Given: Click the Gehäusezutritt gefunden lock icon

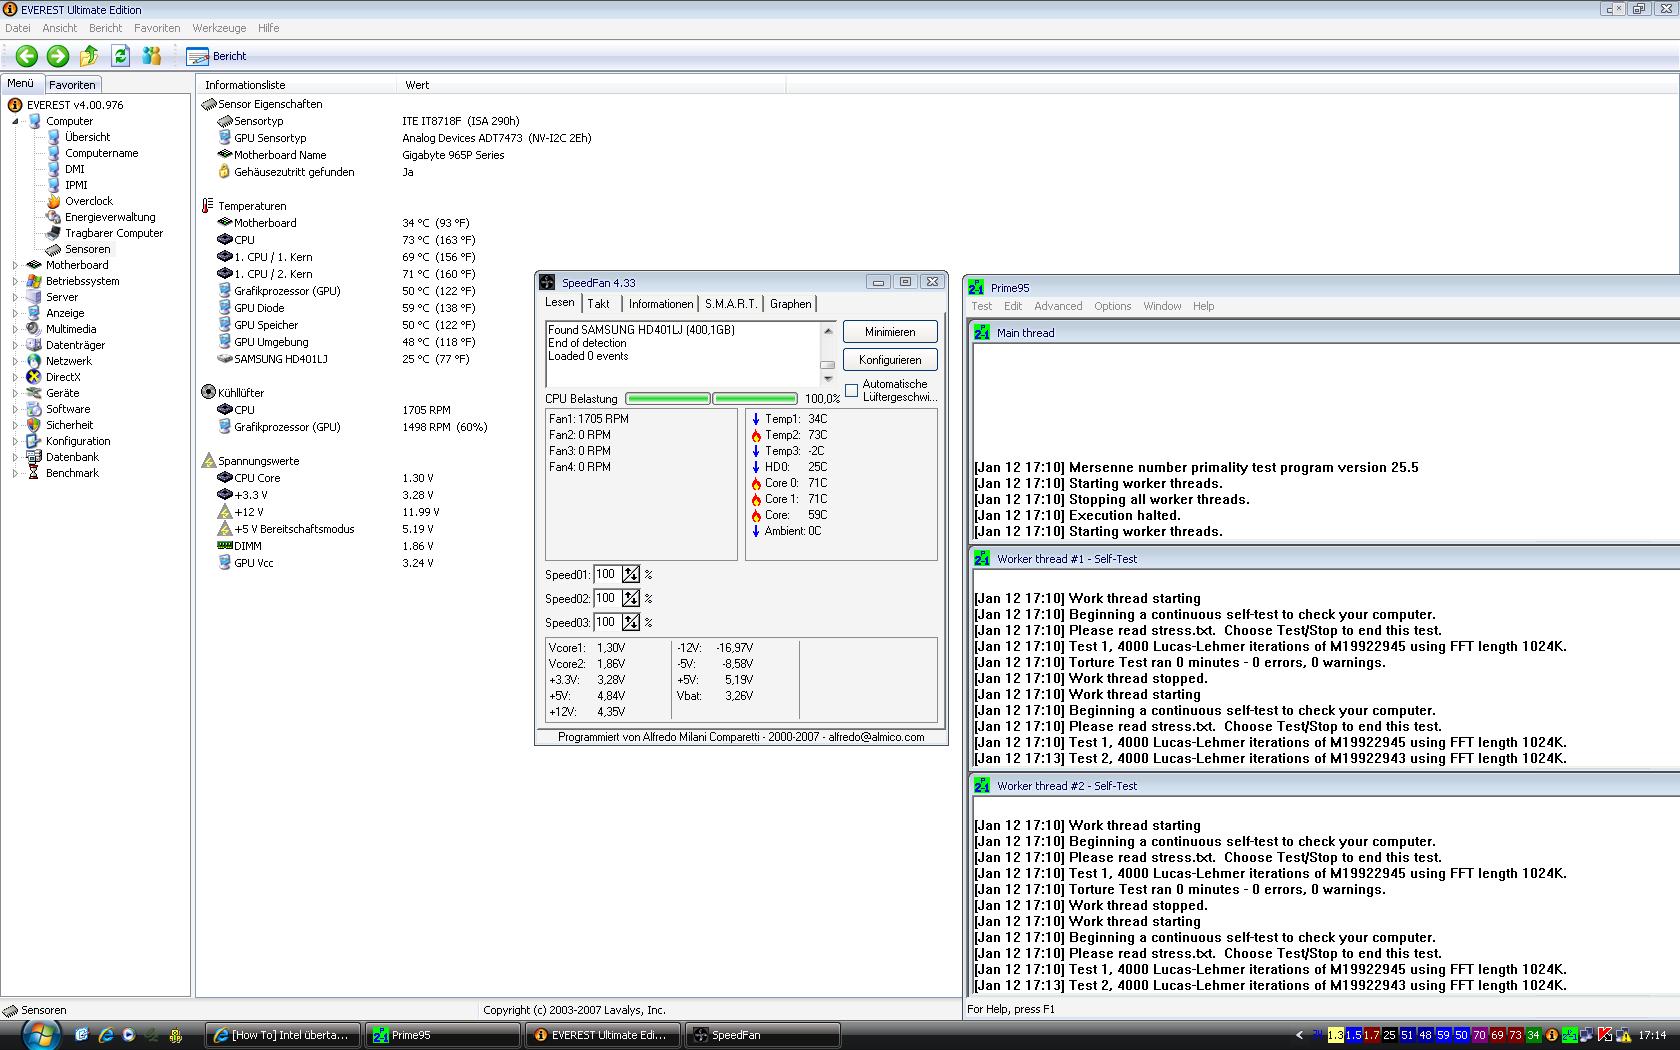Looking at the screenshot, I should pos(224,172).
